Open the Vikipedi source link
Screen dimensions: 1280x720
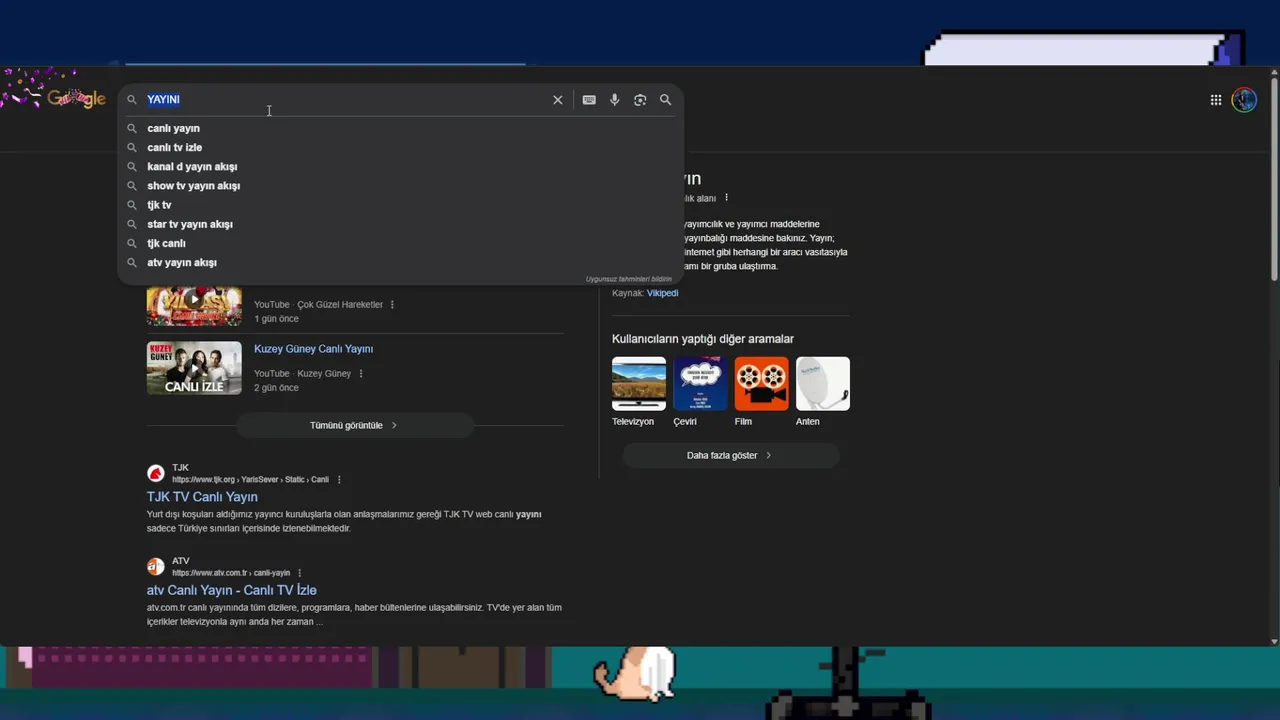(x=662, y=293)
